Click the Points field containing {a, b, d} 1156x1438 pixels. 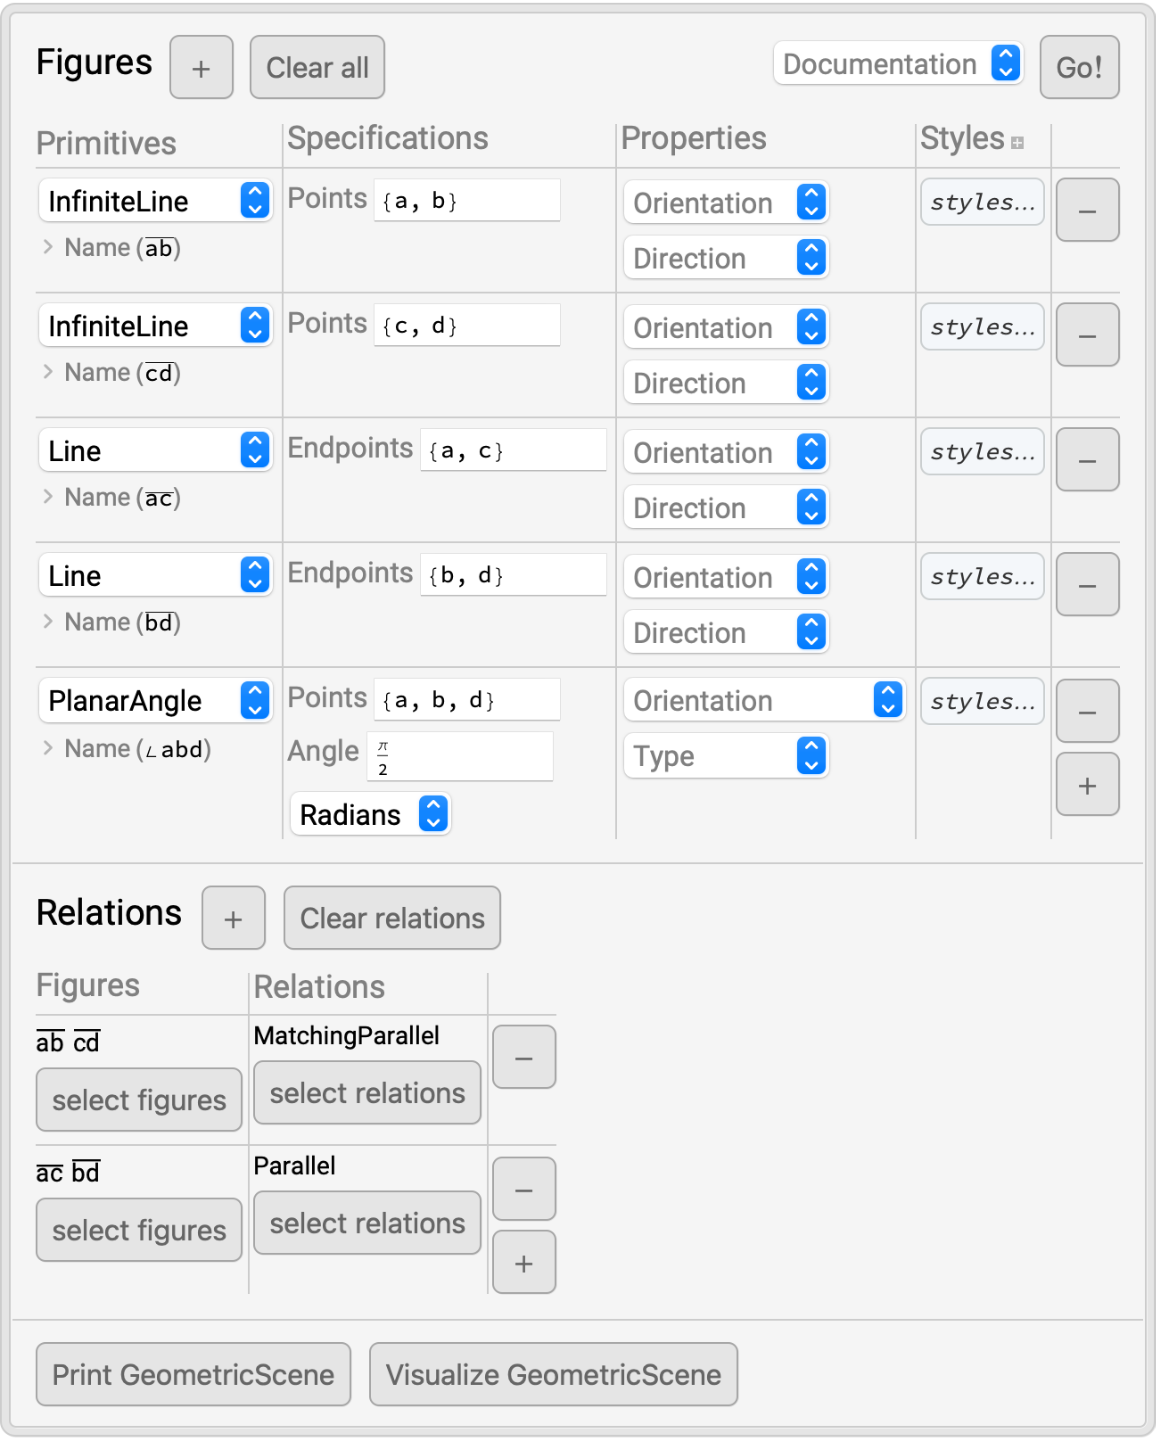466,700
